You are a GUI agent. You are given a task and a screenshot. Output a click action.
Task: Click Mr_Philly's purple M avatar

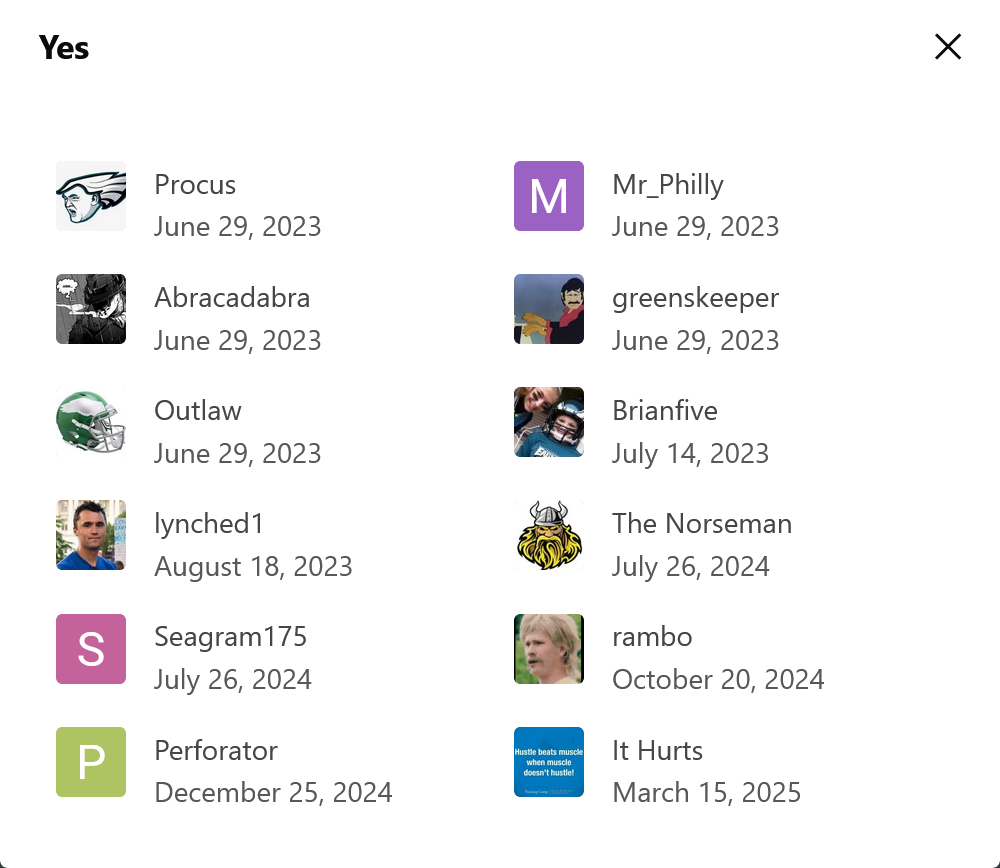[x=549, y=196]
